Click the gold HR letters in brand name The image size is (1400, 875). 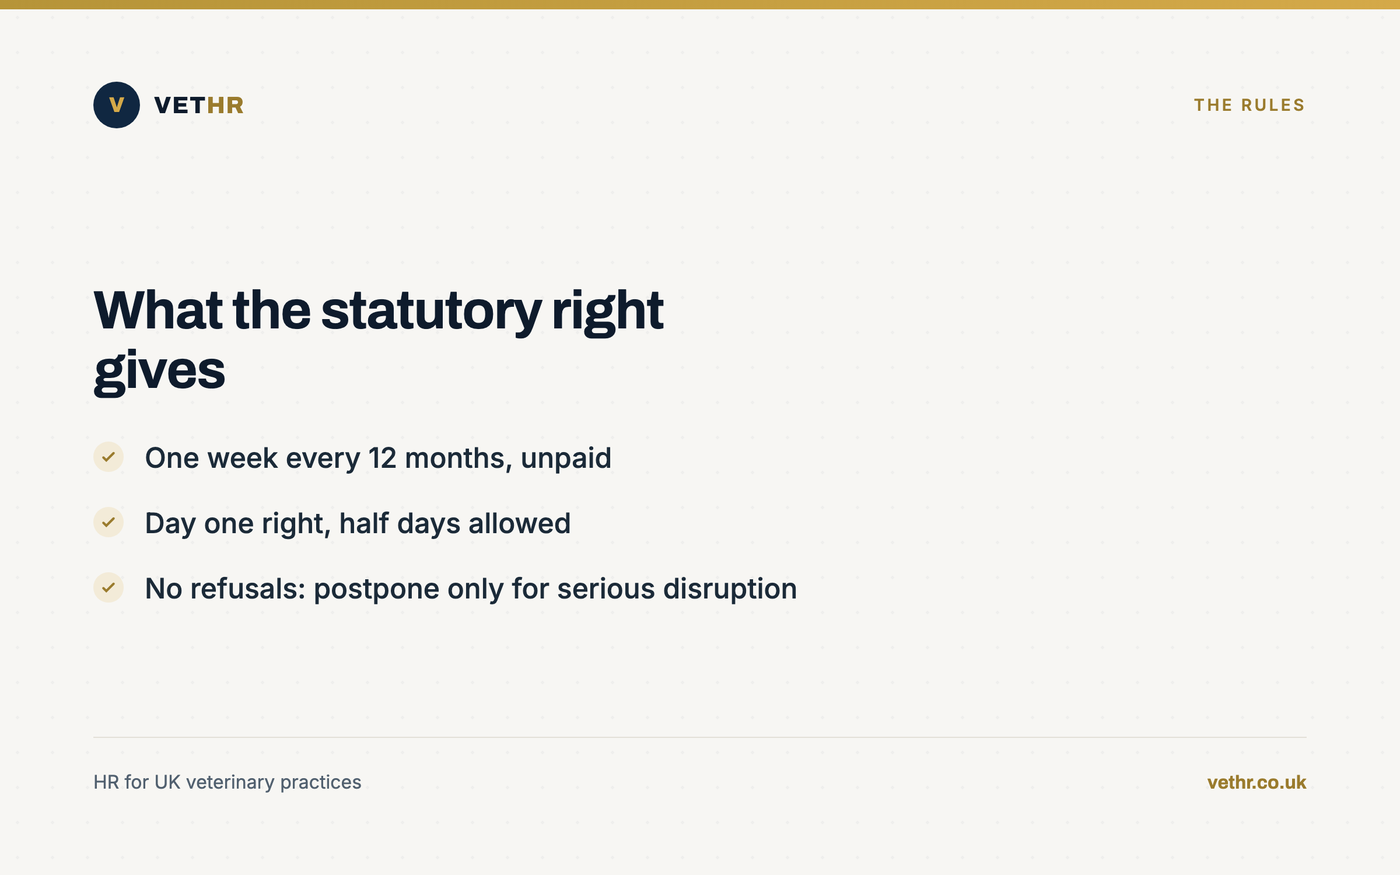point(225,105)
